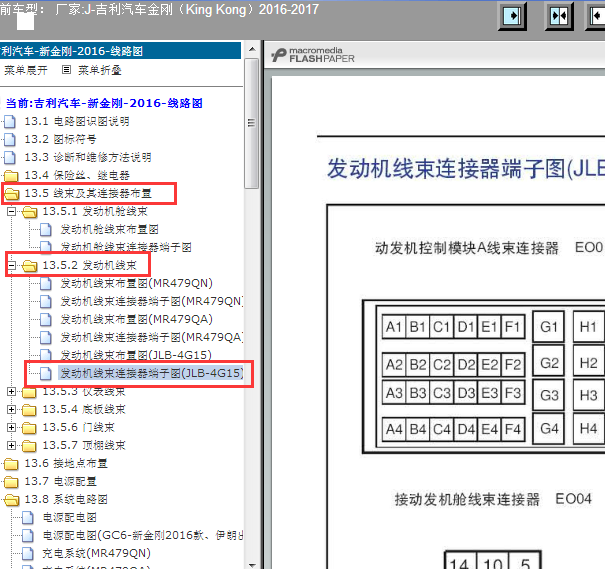Click terminal cell 10 in lower connector

pyautogui.click(x=493, y=563)
